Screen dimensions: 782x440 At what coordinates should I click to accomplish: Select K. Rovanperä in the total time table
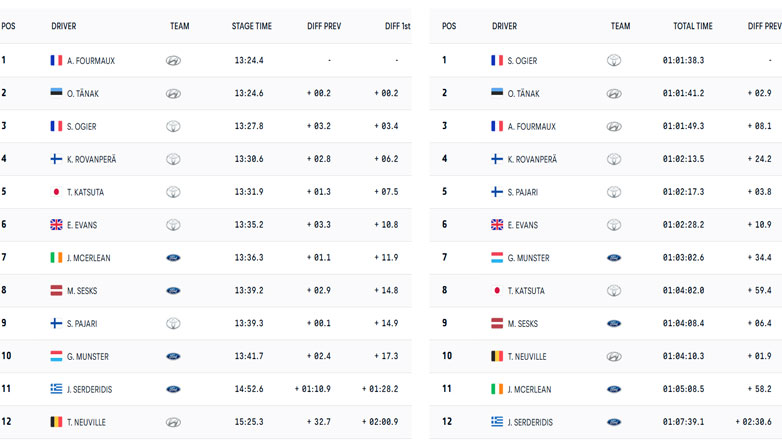point(533,159)
